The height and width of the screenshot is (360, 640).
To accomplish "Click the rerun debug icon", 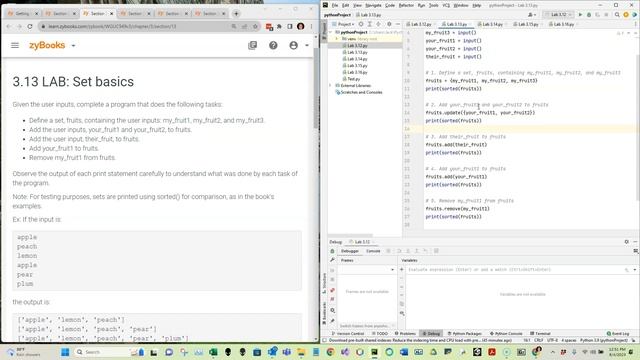I will pyautogui.click(x=332, y=251).
